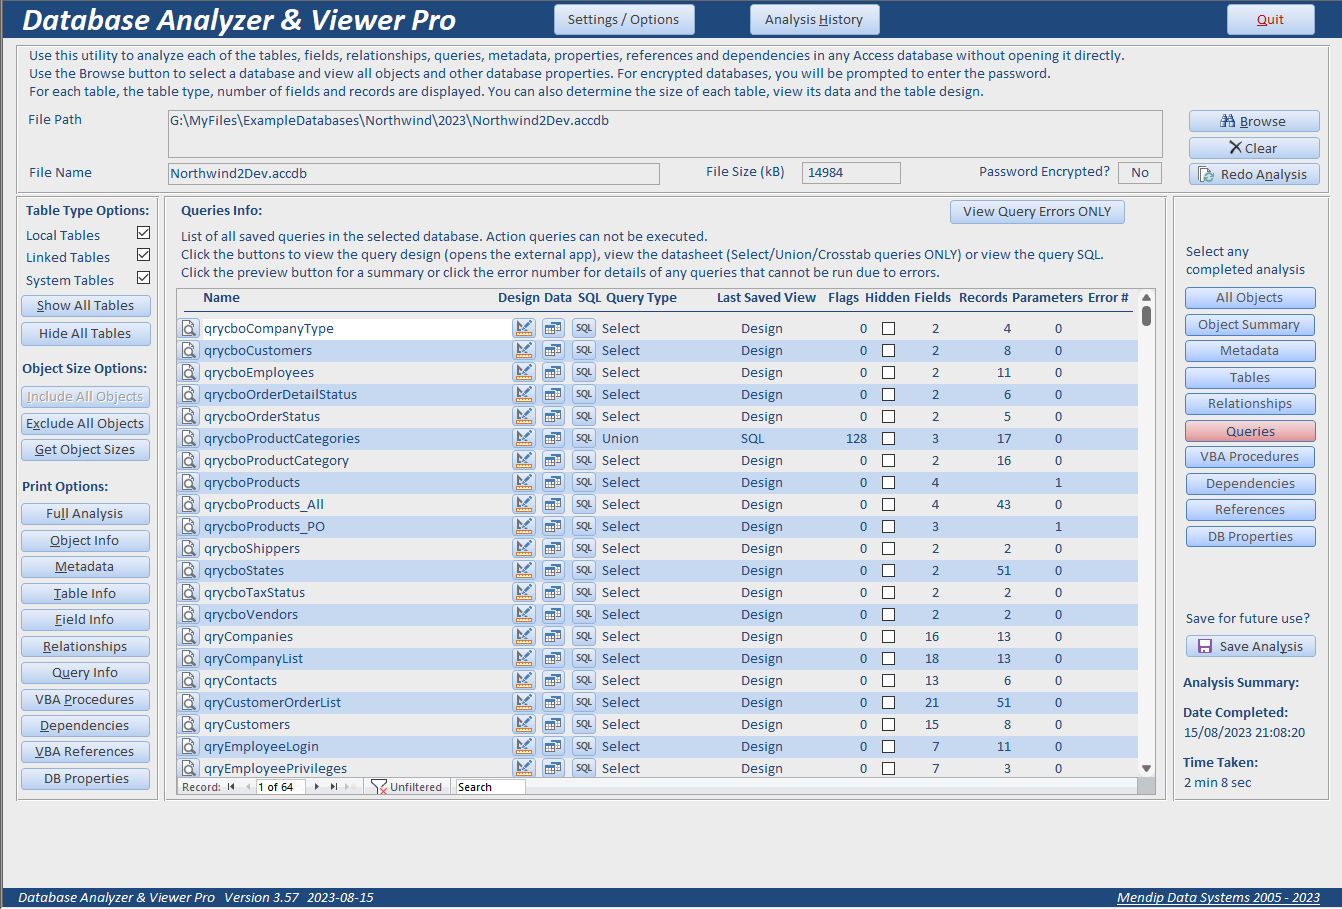Open design view for qrycboShippers
Image resolution: width=1342 pixels, height=909 pixels.
[x=523, y=548]
